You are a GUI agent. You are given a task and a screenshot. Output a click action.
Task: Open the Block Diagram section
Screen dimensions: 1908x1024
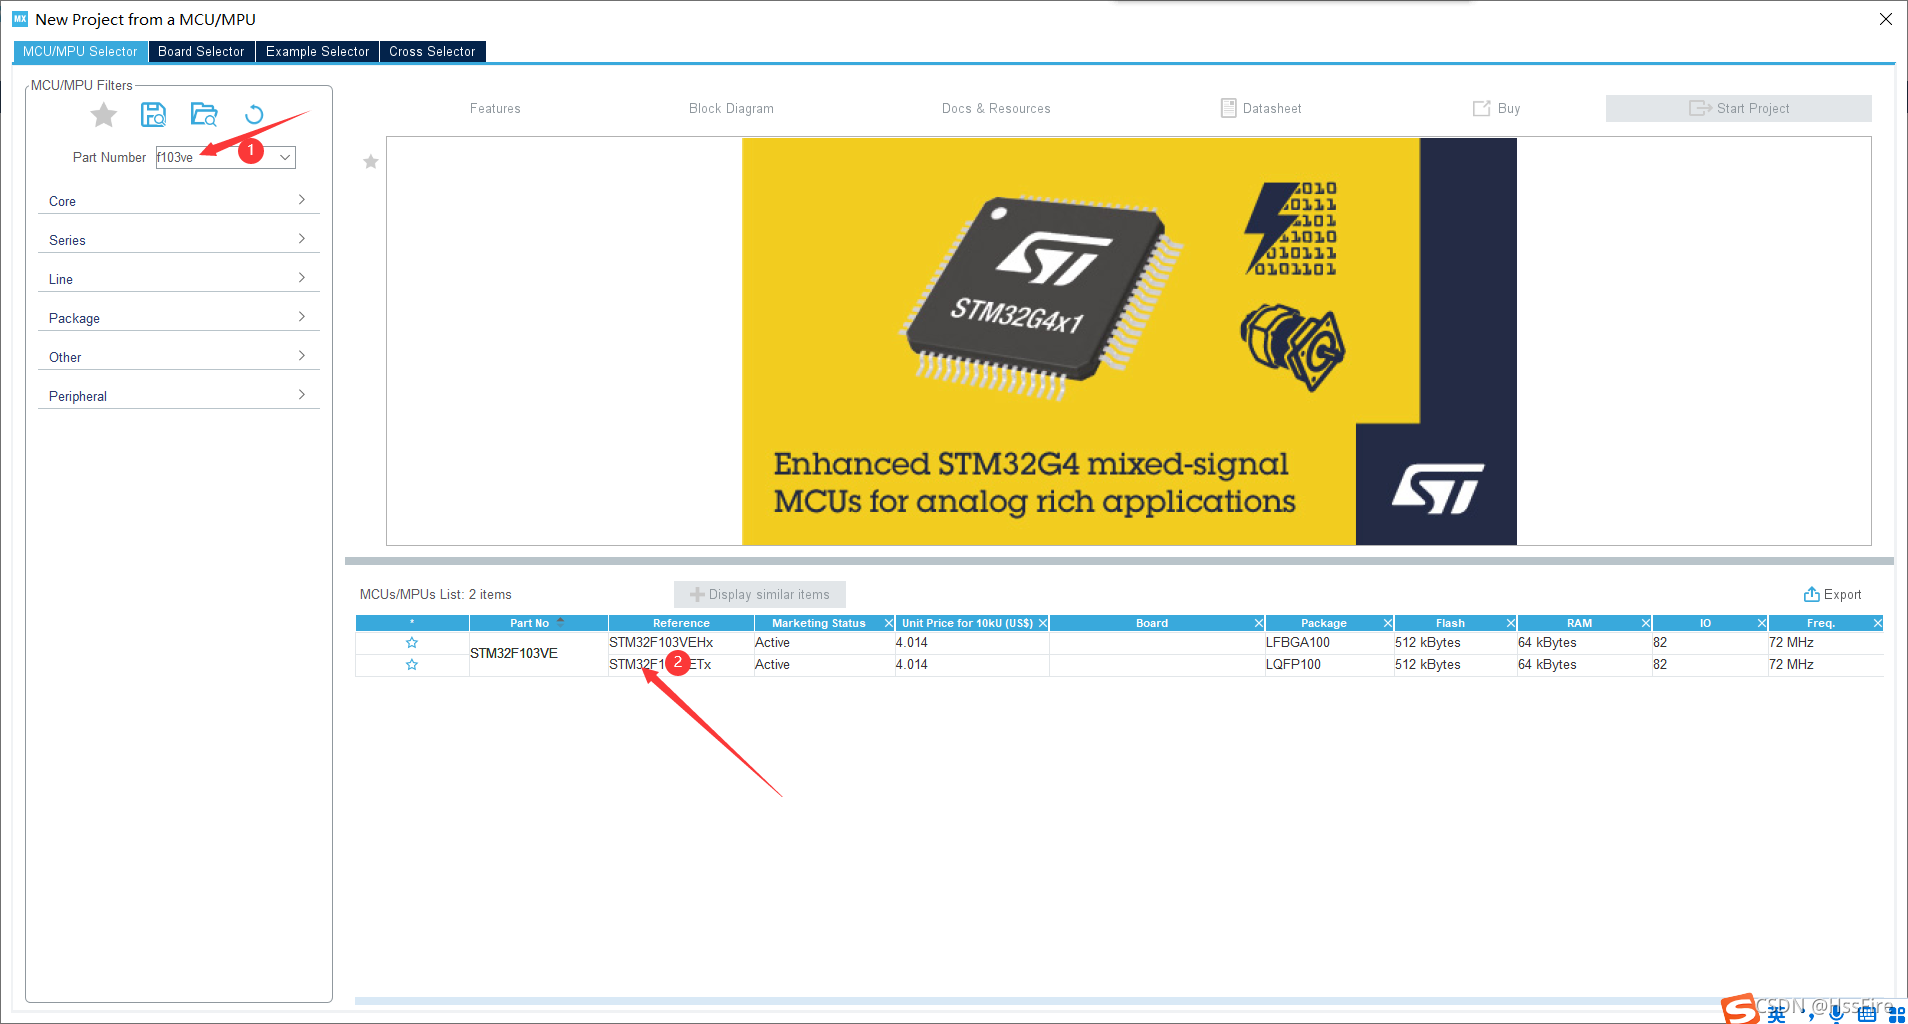pyautogui.click(x=731, y=108)
